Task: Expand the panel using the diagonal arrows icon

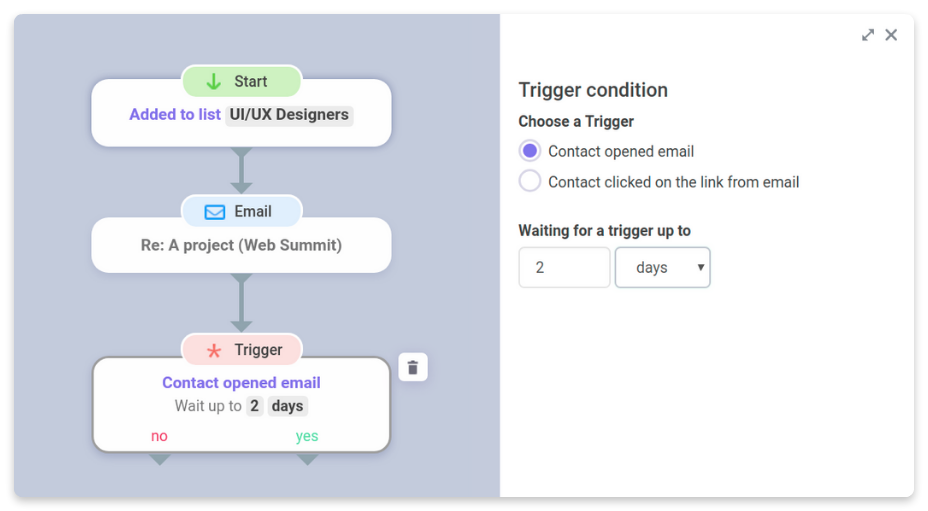Action: 868,35
